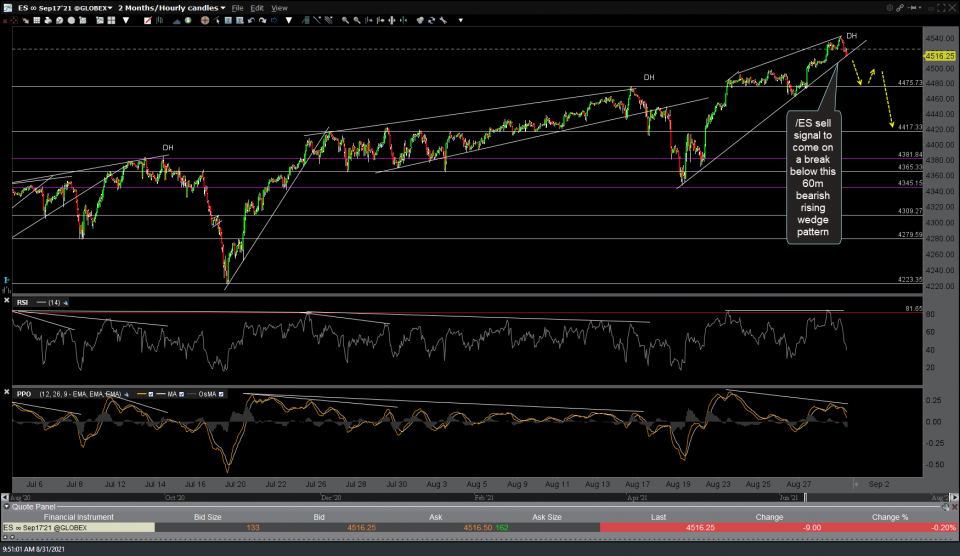
Task: Select the crosshair target tool icon
Action: 205,20
